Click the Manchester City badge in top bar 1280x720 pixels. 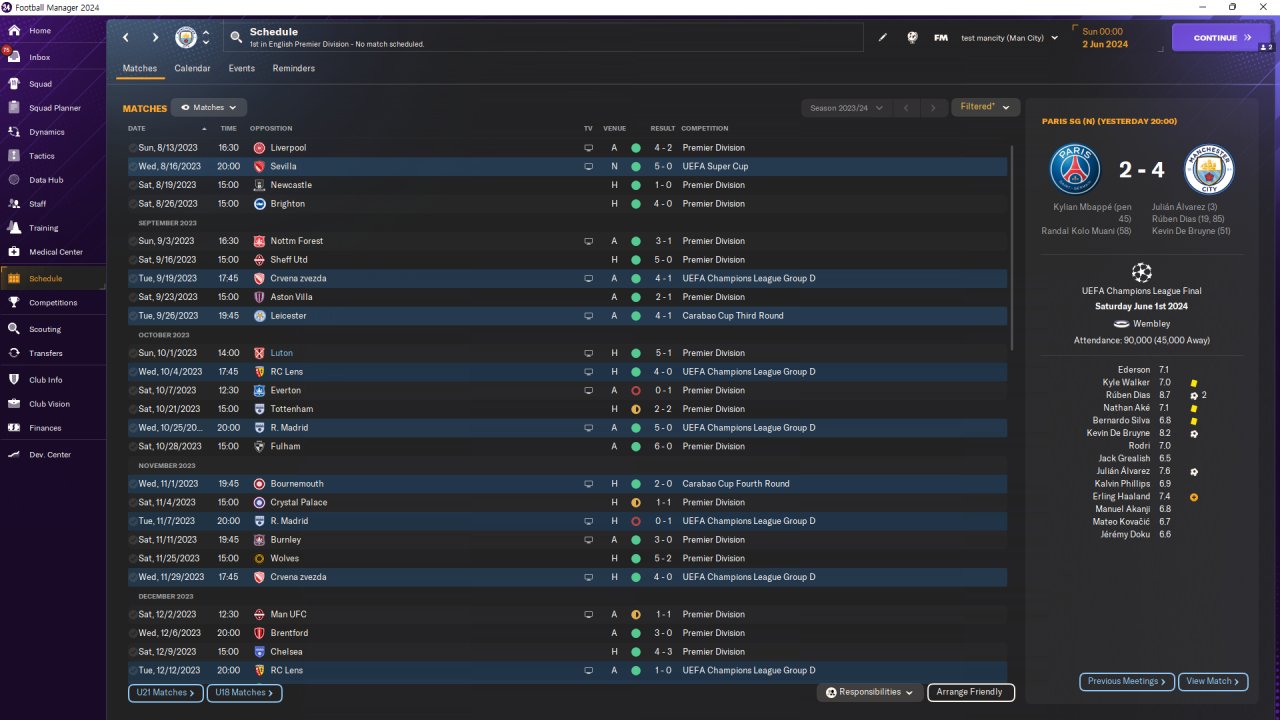pos(186,38)
